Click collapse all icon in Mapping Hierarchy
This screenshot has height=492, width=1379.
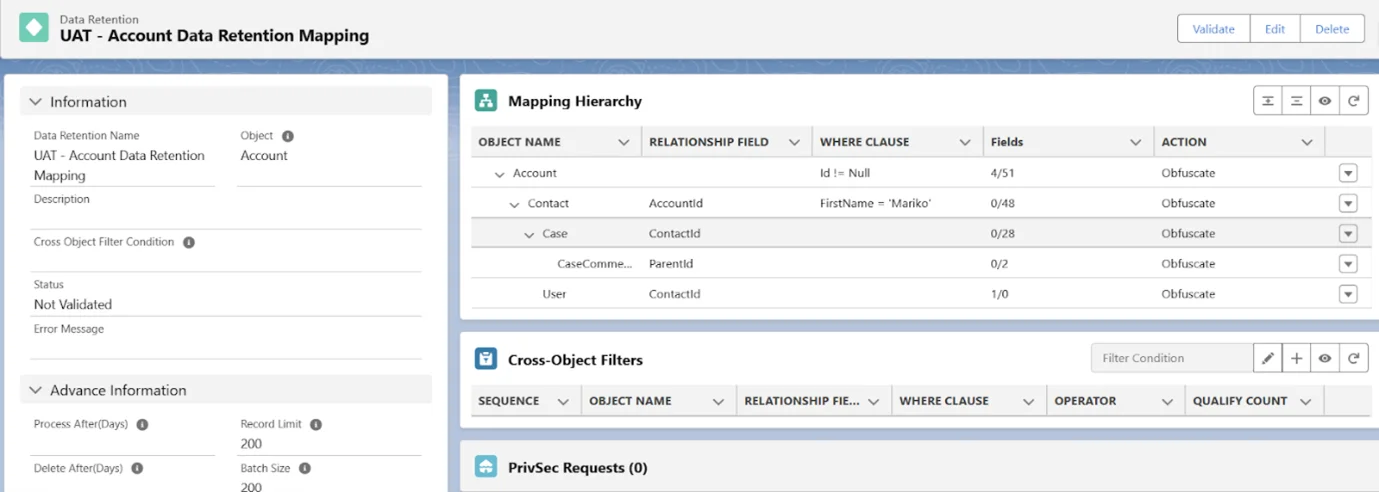[1296, 101]
